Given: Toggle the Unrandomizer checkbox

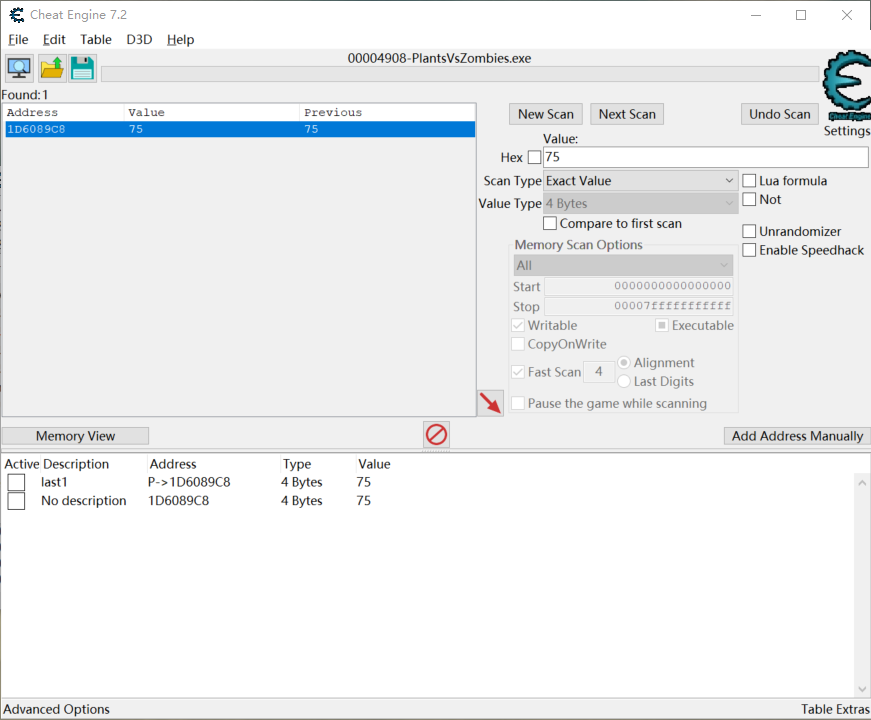Looking at the screenshot, I should [749, 231].
